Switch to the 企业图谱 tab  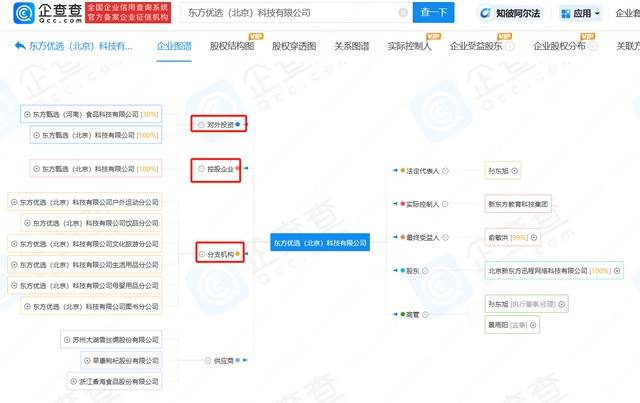[174, 46]
